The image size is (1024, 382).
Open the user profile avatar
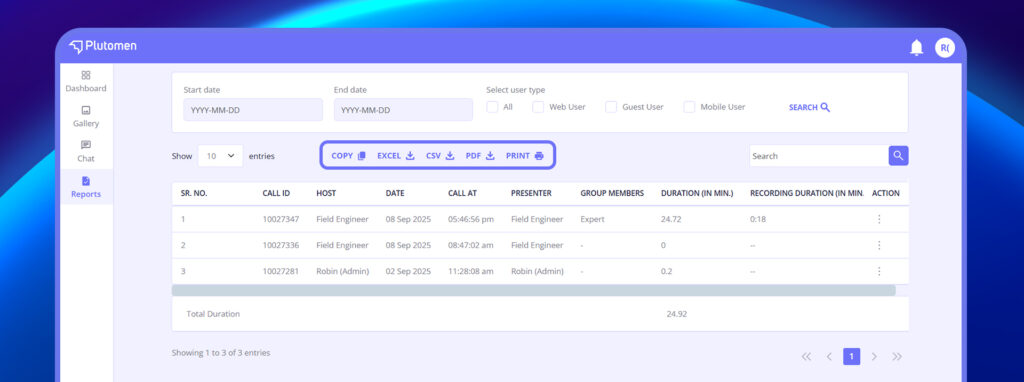click(x=944, y=48)
